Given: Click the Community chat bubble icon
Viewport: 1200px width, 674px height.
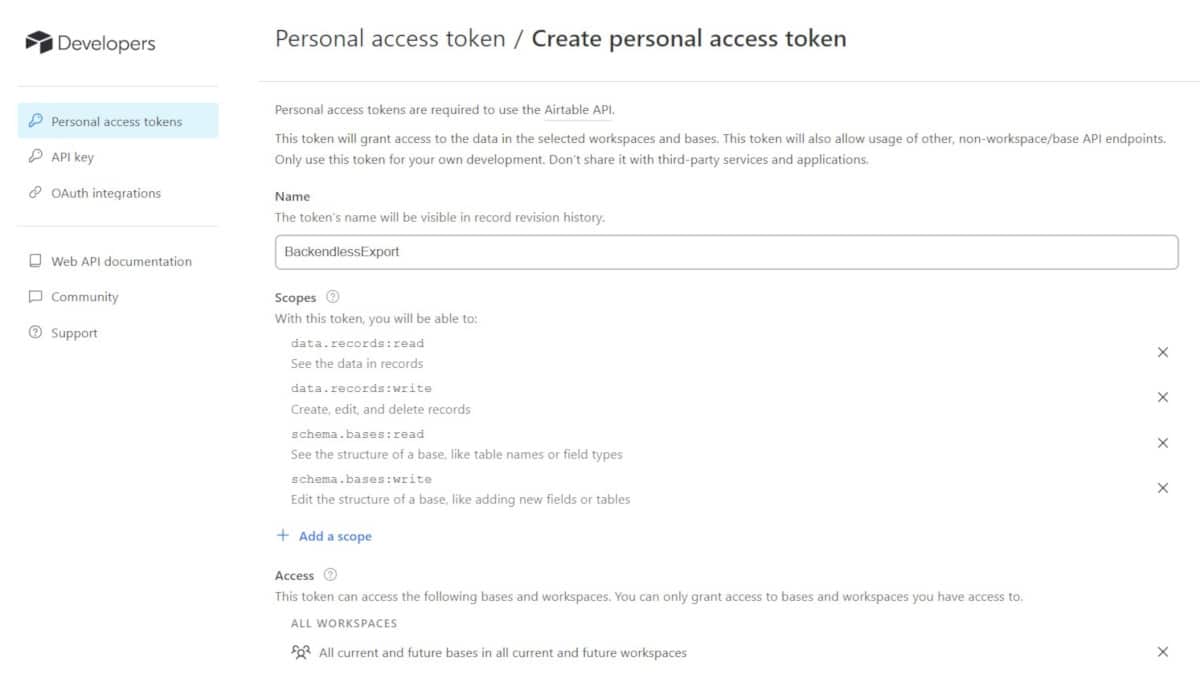Looking at the screenshot, I should tap(35, 297).
